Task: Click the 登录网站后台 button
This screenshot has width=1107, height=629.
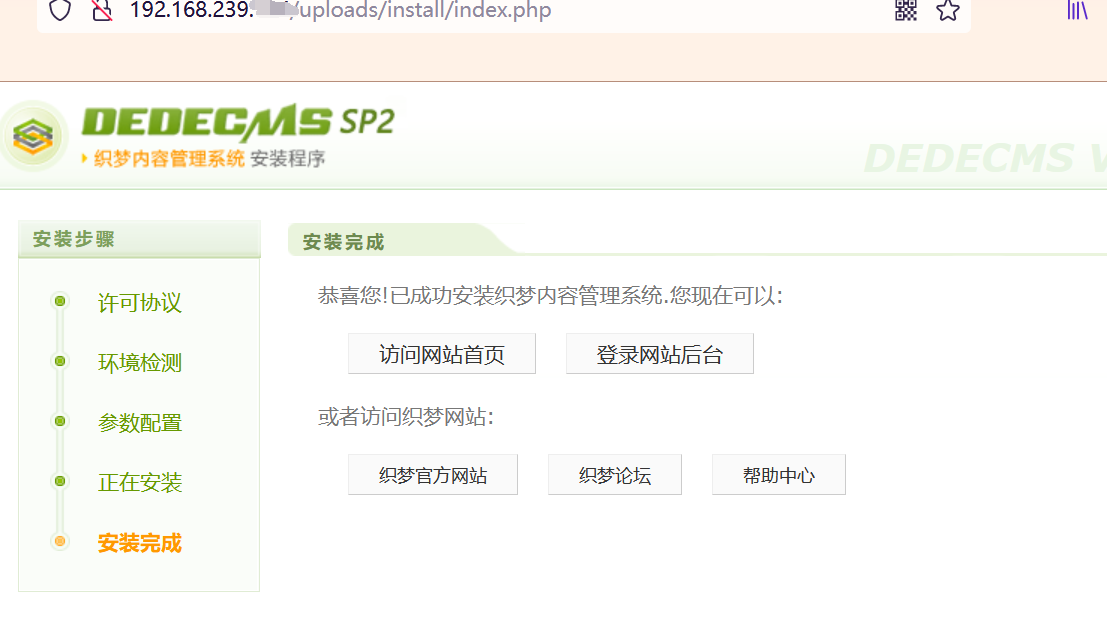Action: pos(659,354)
